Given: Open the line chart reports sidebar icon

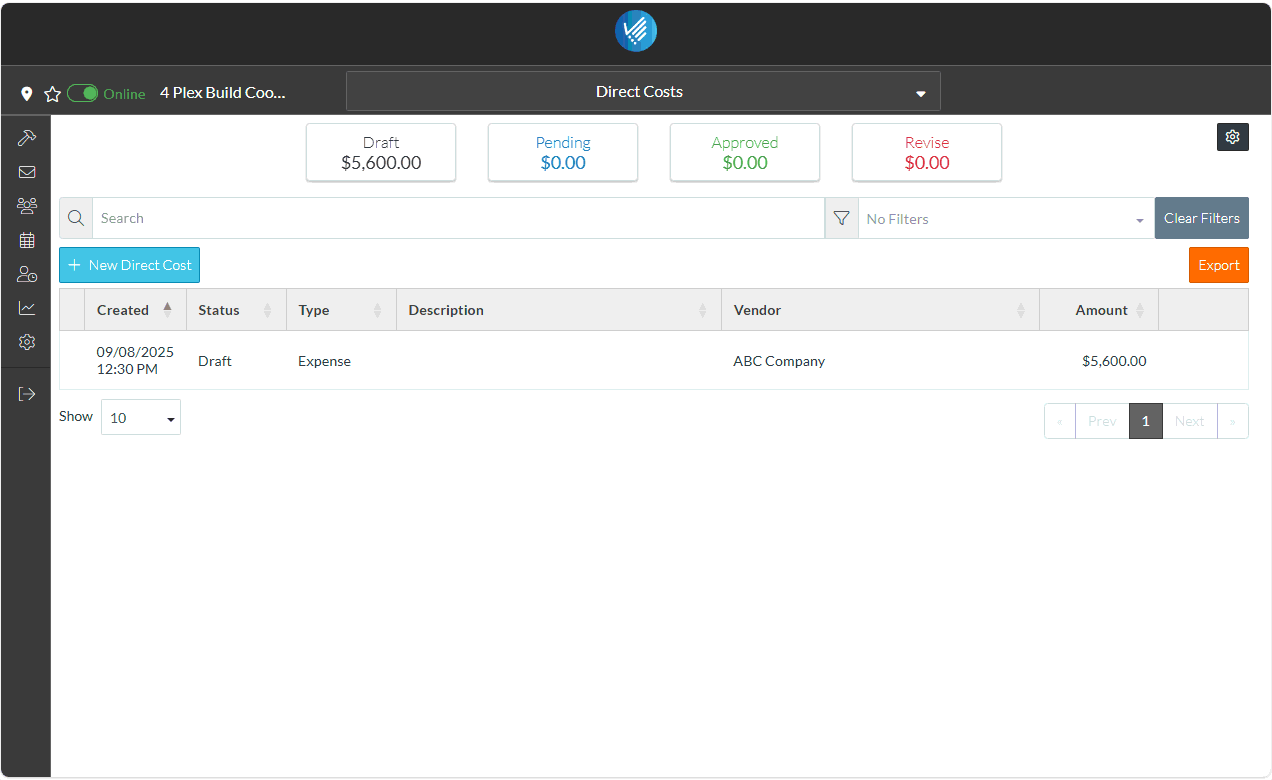Looking at the screenshot, I should tap(27, 308).
